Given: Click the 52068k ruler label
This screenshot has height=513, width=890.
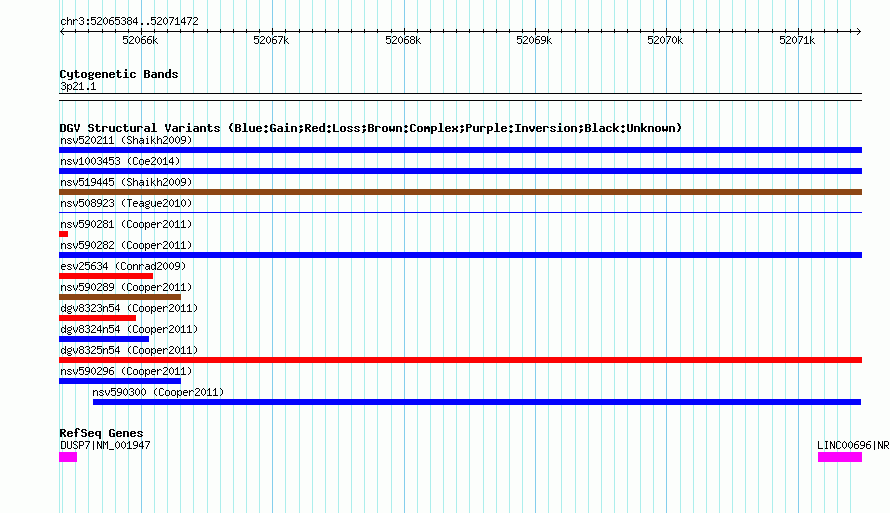Looking at the screenshot, I should click(x=403, y=40).
